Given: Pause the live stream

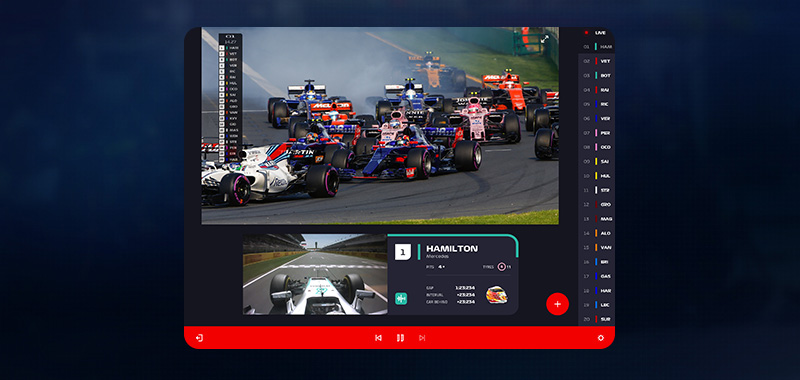Looking at the screenshot, I should [x=401, y=338].
